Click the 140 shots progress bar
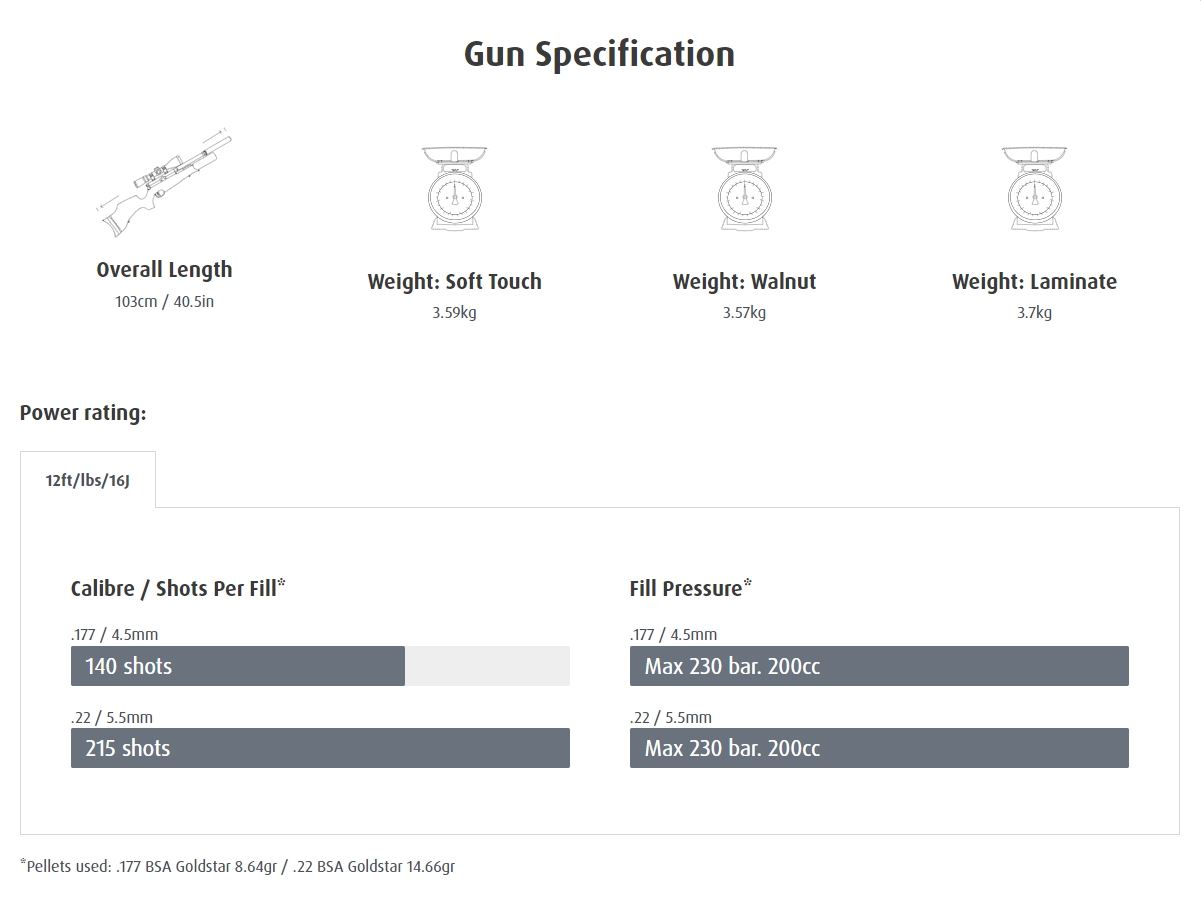Image resolution: width=1201 pixels, height=902 pixels. click(238, 666)
